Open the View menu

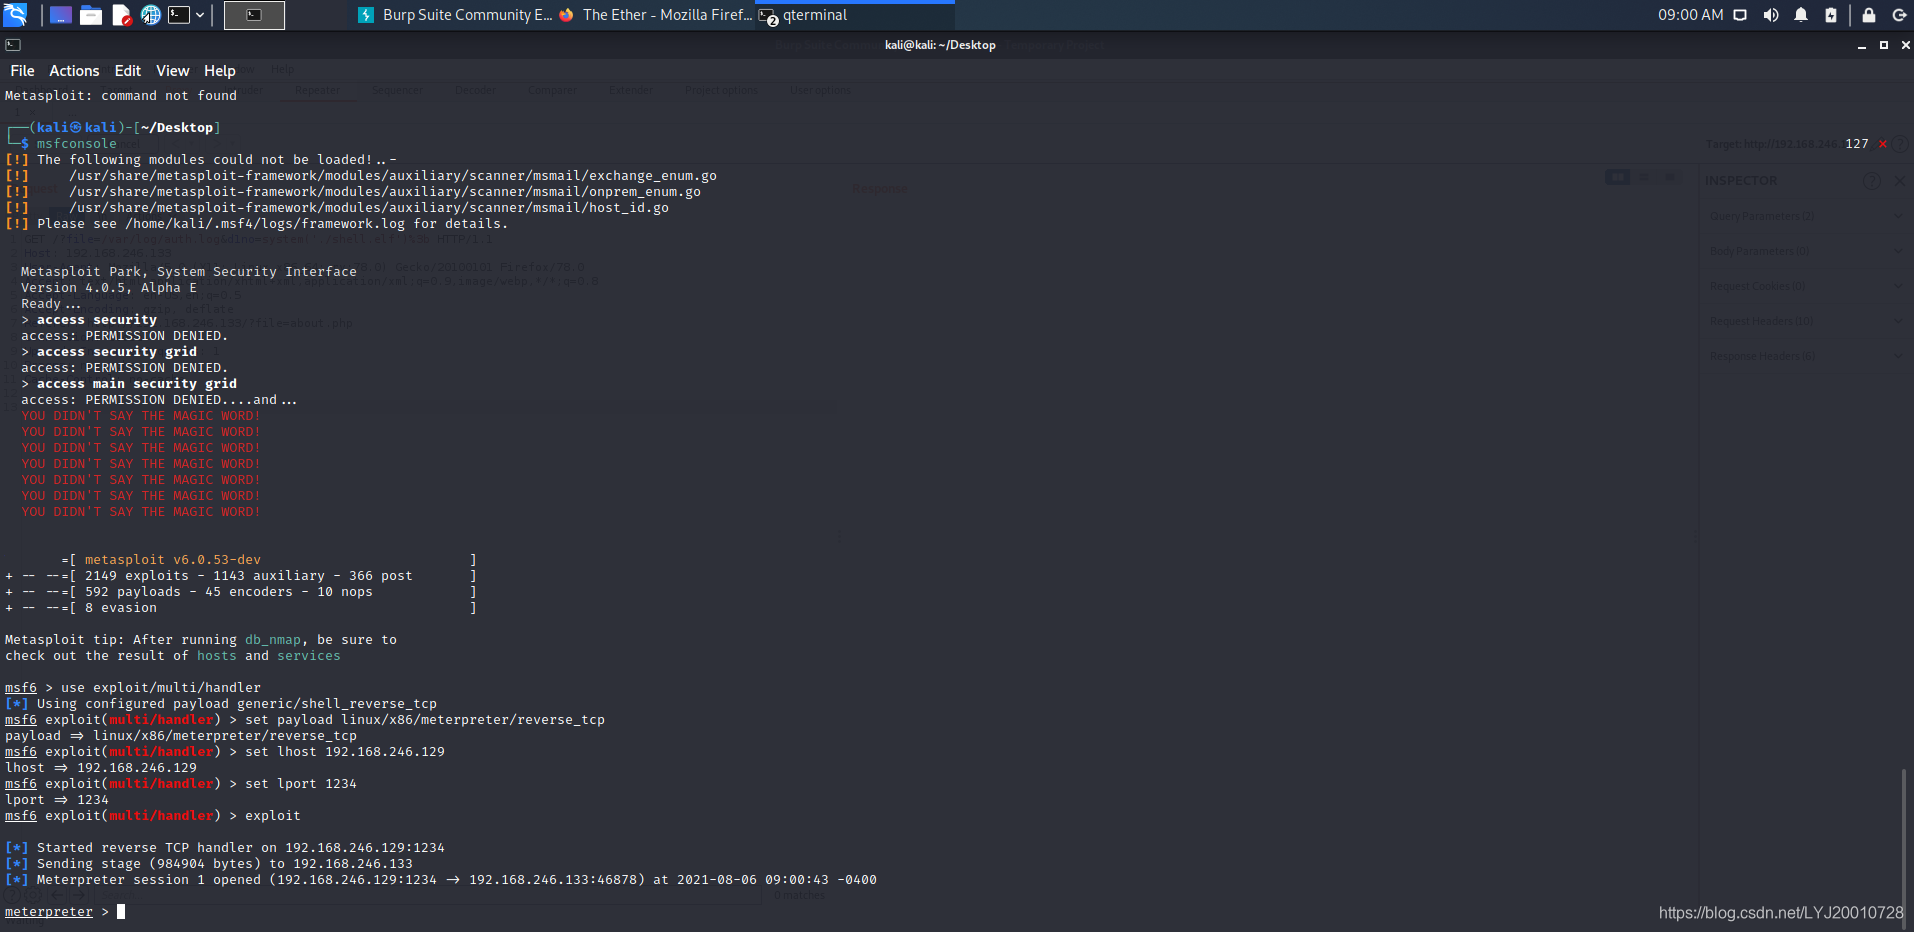[x=172, y=71]
